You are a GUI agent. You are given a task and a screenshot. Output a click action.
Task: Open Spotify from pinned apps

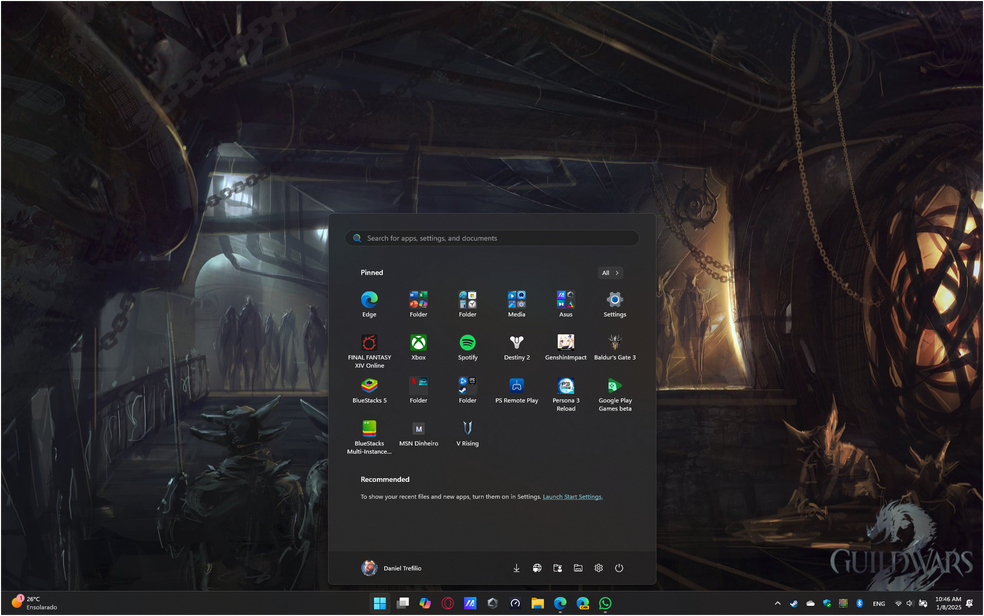[467, 343]
